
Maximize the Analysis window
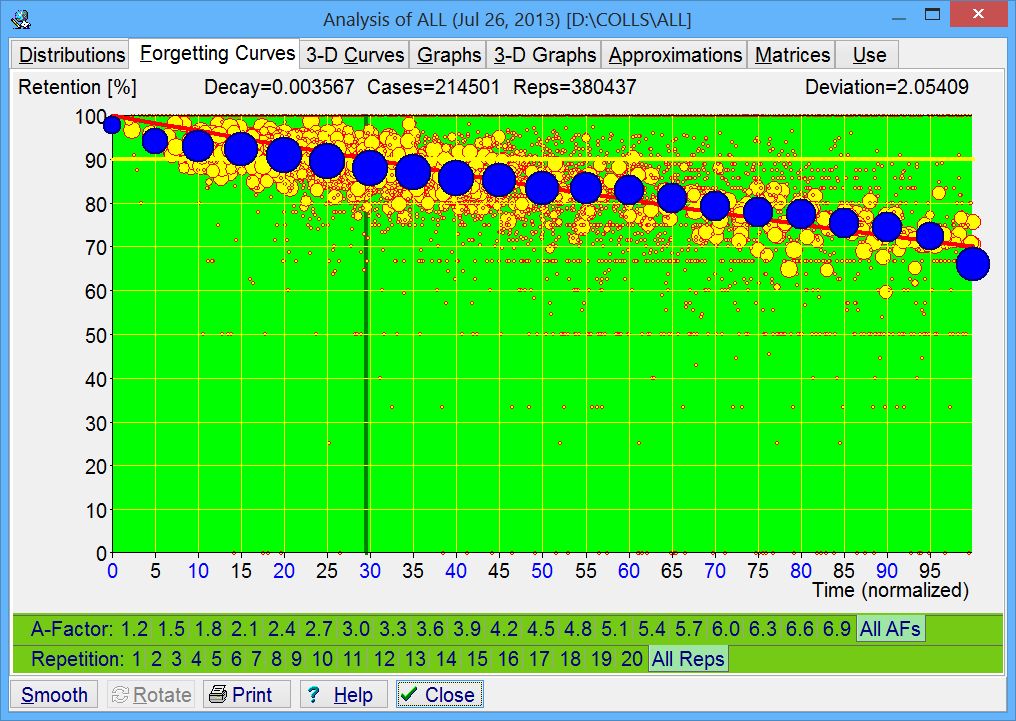click(x=932, y=15)
